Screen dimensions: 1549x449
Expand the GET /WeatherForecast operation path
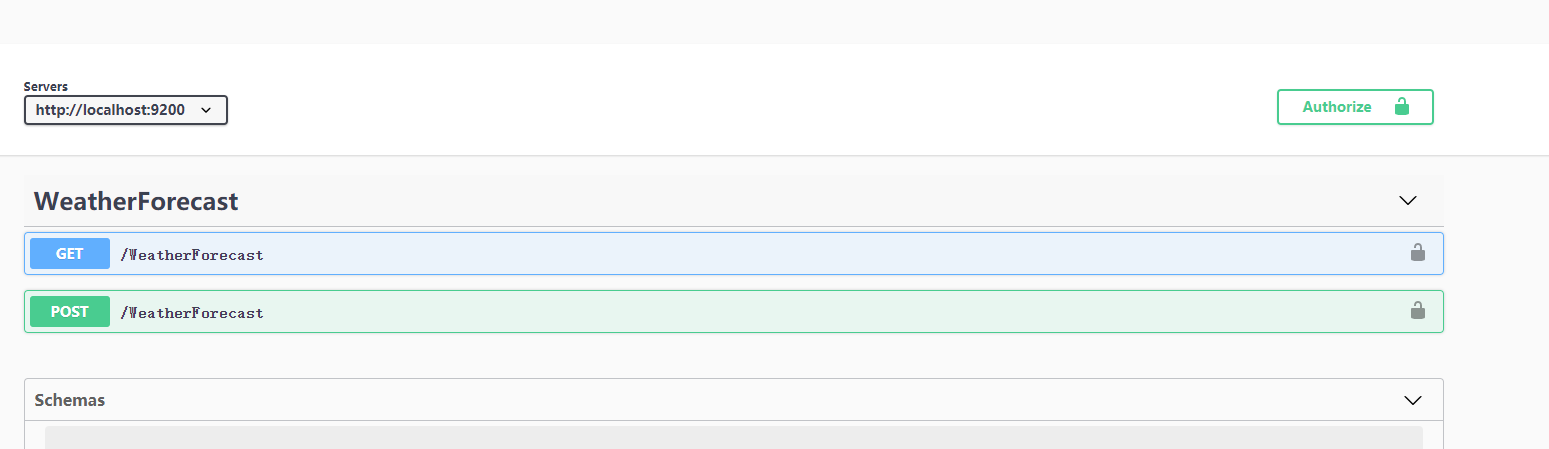coord(192,255)
